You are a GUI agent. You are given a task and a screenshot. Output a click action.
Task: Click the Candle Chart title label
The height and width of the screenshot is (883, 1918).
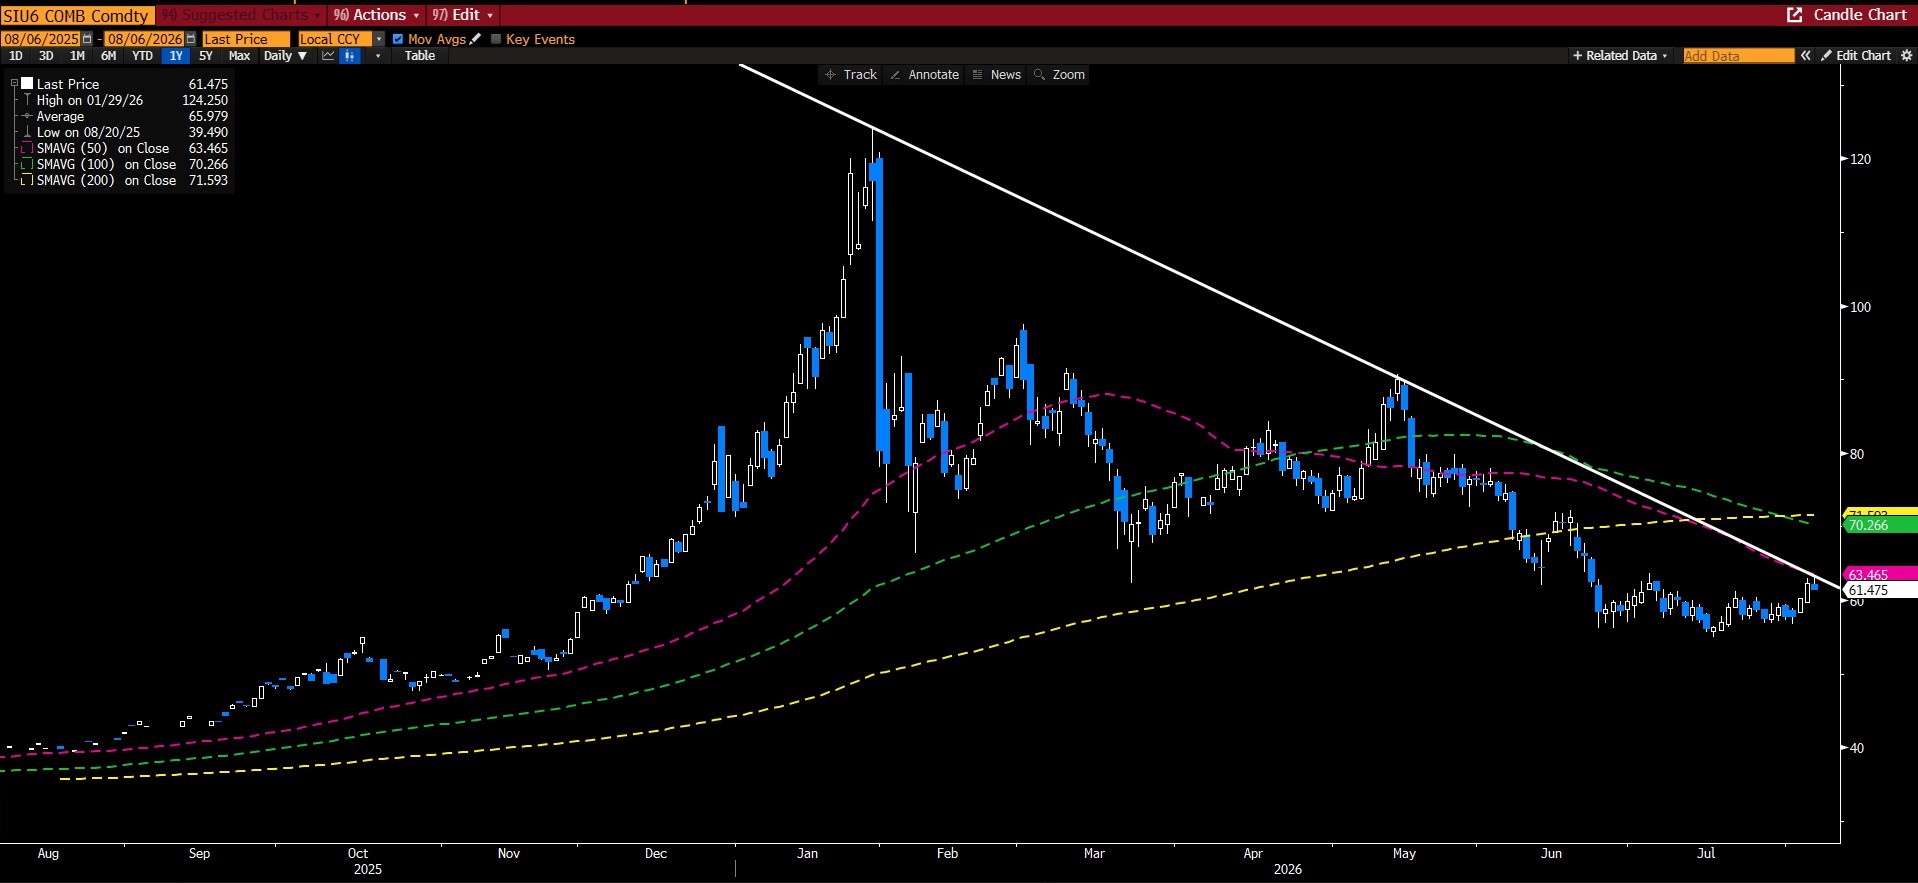click(x=1860, y=15)
